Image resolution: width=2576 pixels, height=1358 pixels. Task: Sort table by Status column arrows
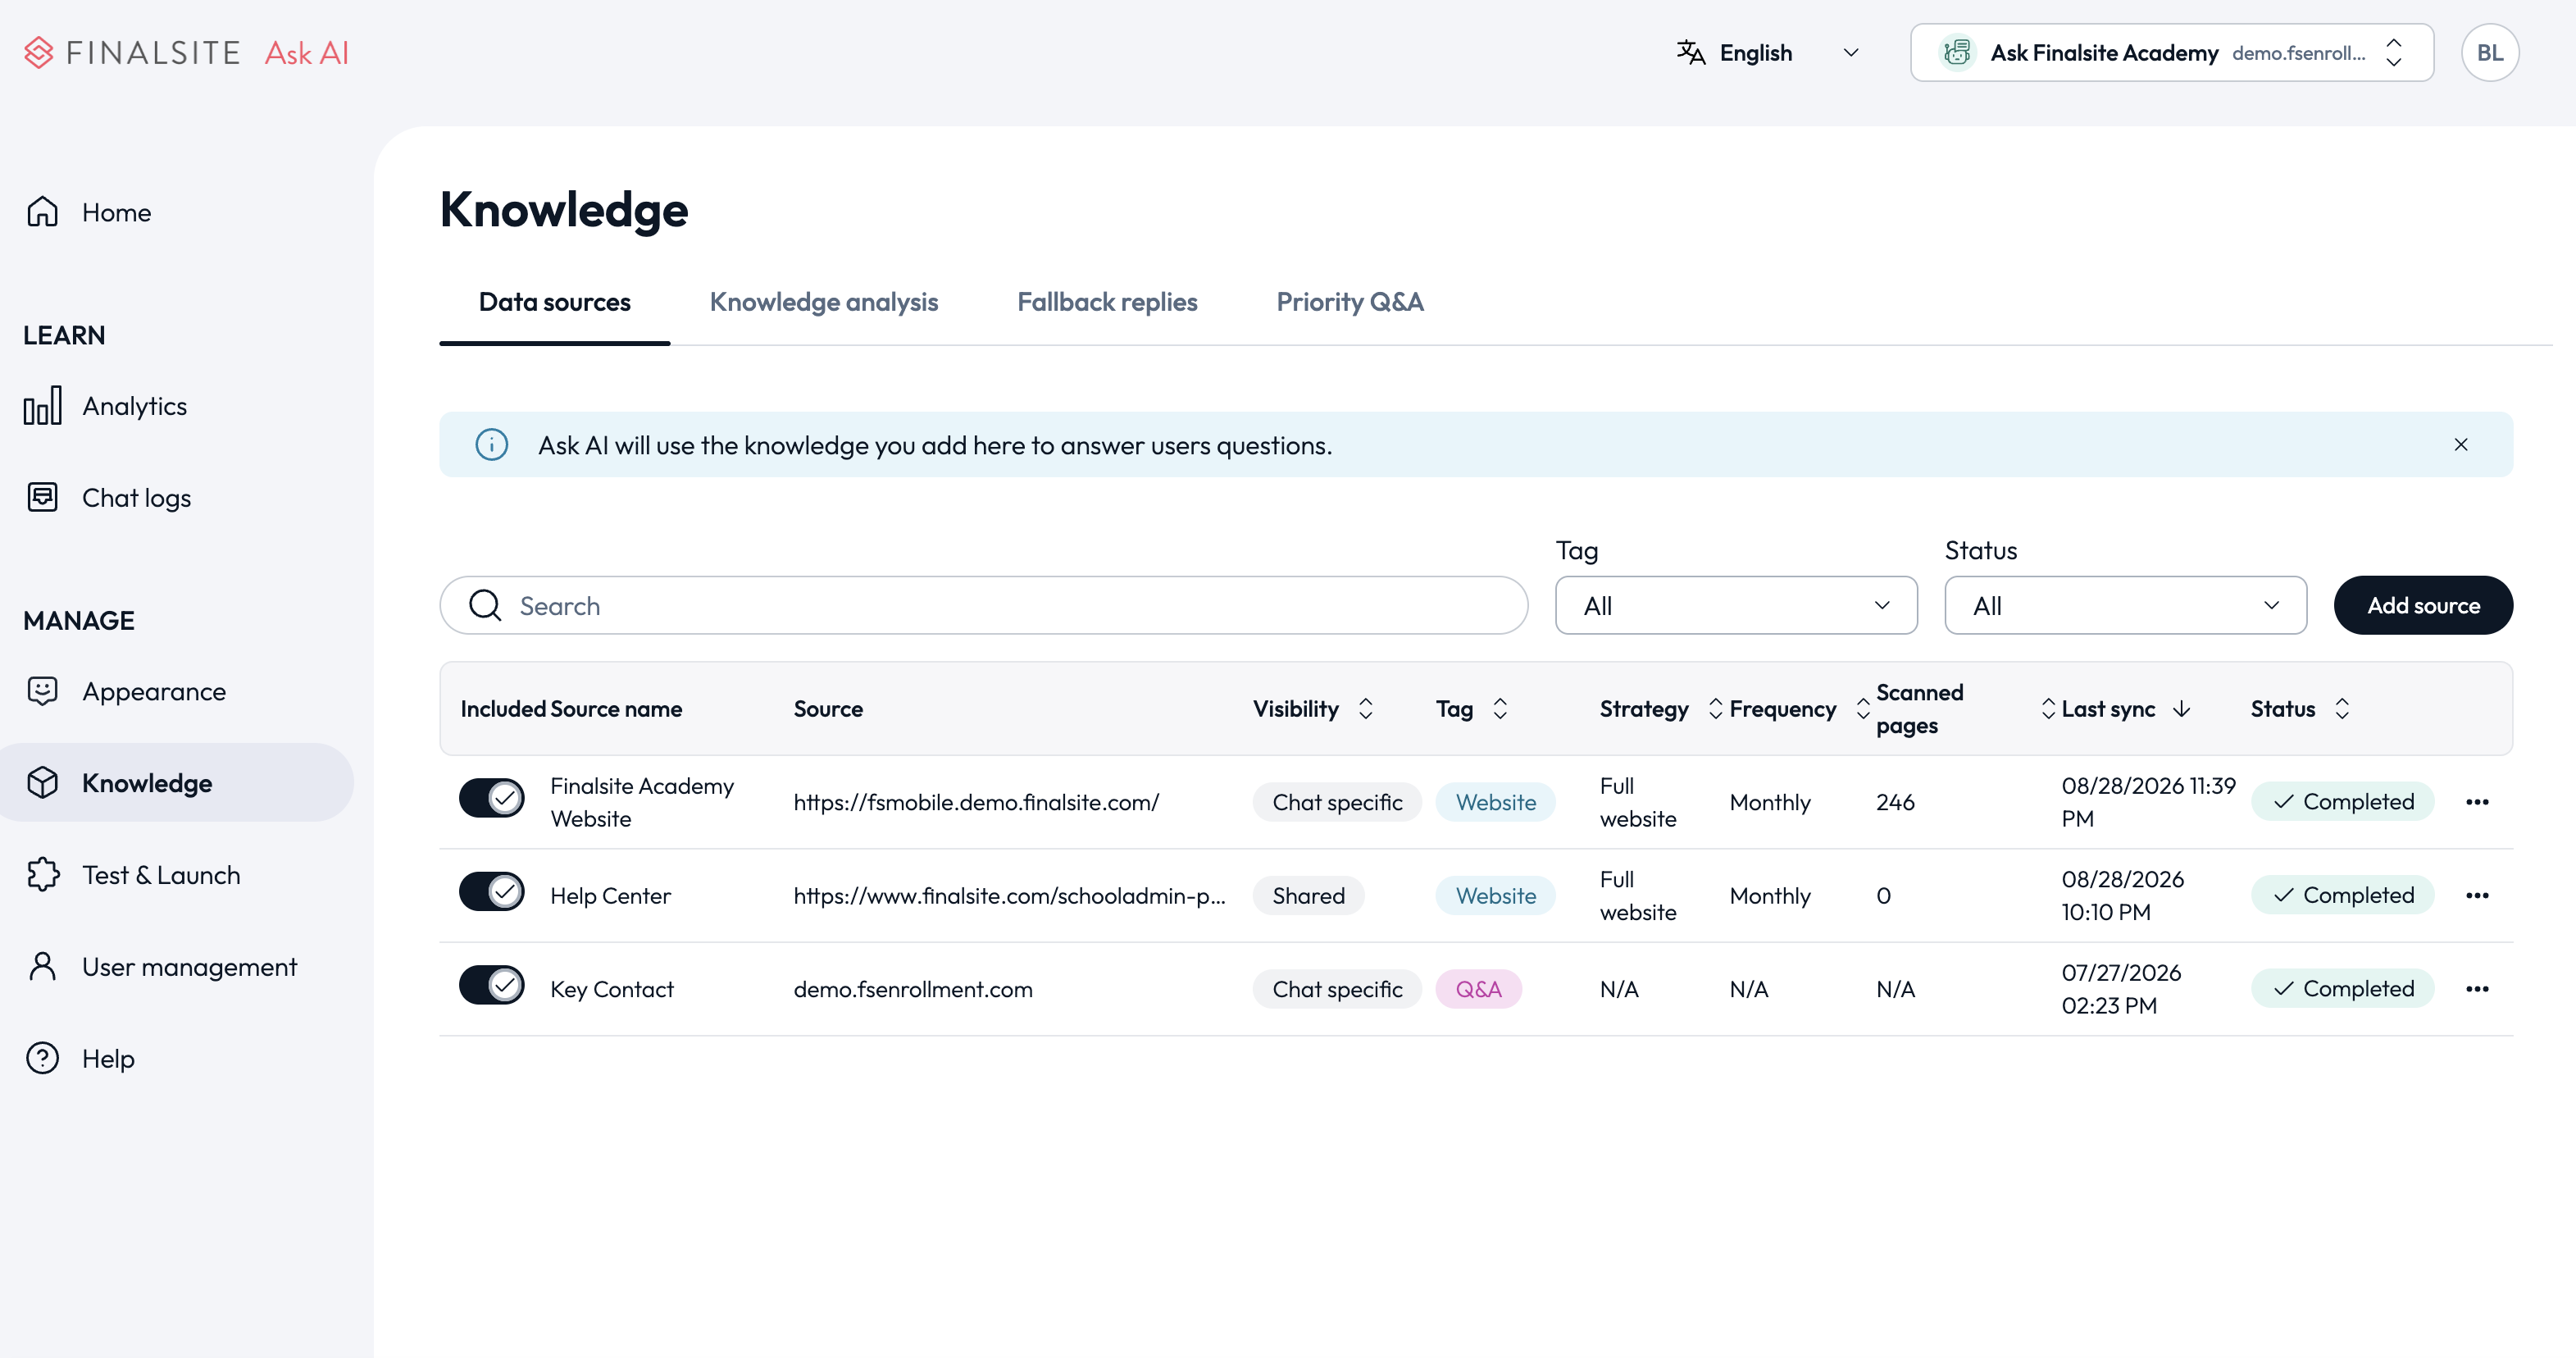pyautogui.click(x=2342, y=709)
